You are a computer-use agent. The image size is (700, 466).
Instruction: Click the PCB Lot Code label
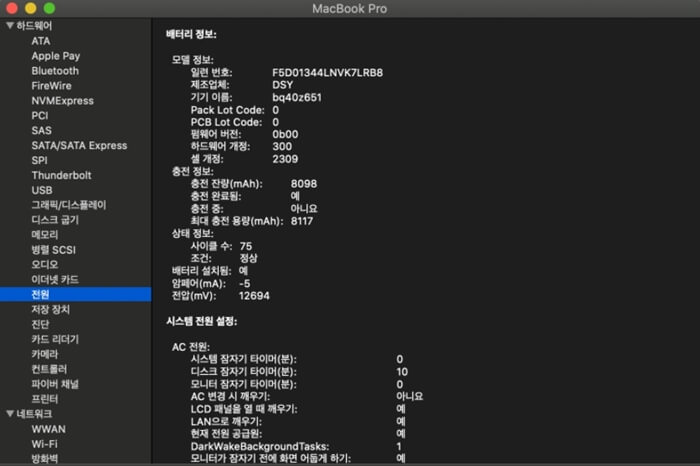coord(226,122)
